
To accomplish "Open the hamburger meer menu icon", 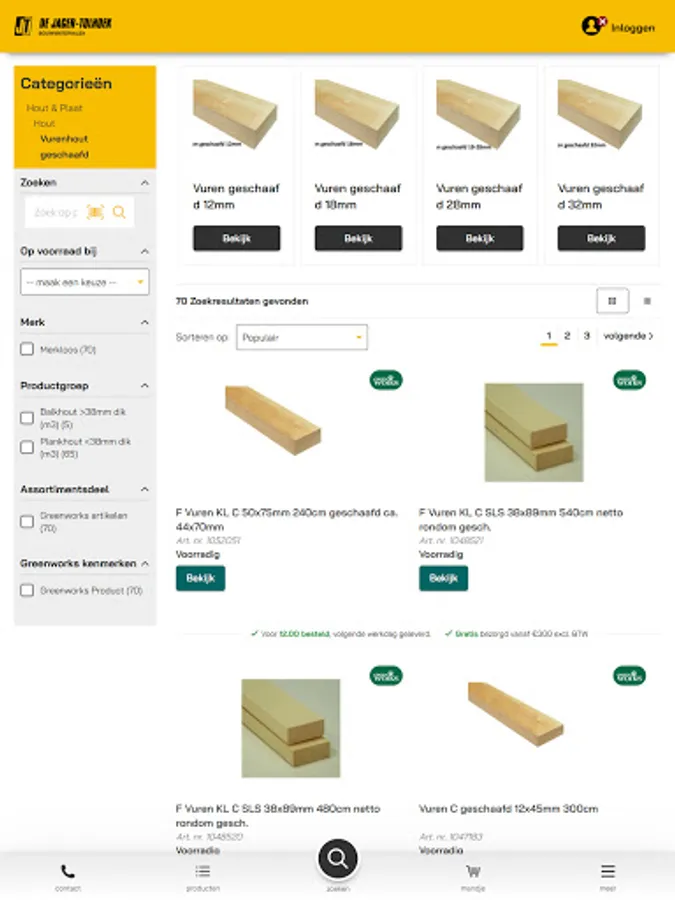I will coord(608,871).
